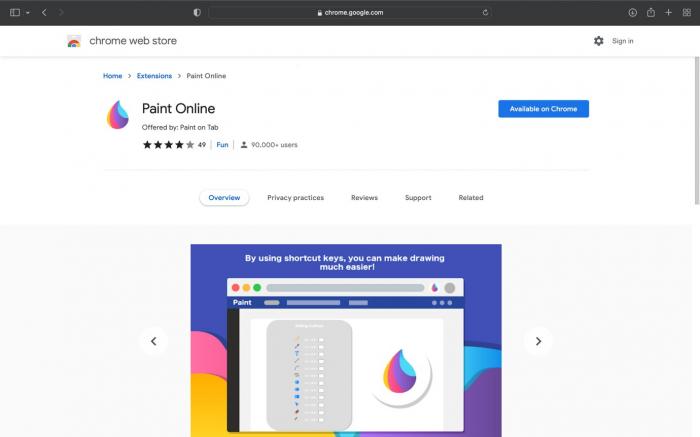Click the Sign in link

click(x=622, y=41)
